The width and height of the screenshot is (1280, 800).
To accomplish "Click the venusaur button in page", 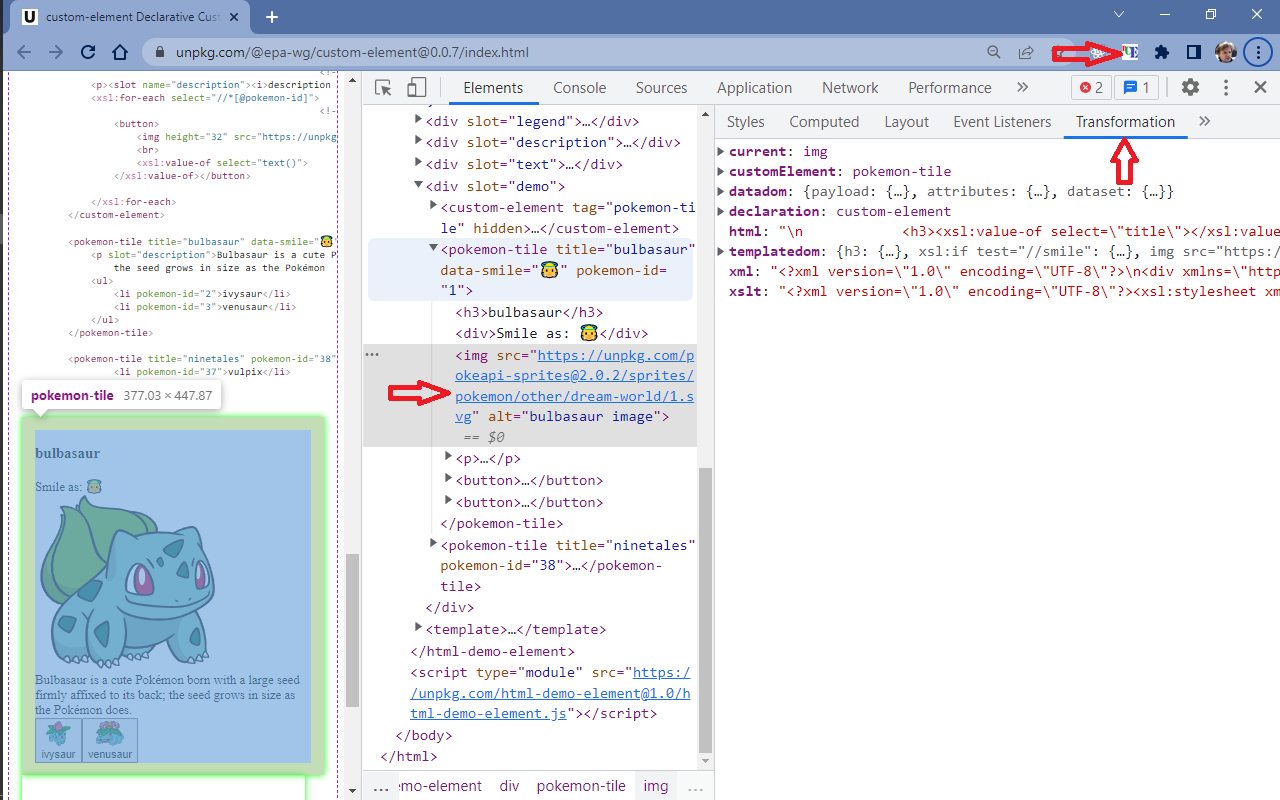I will tap(110, 740).
